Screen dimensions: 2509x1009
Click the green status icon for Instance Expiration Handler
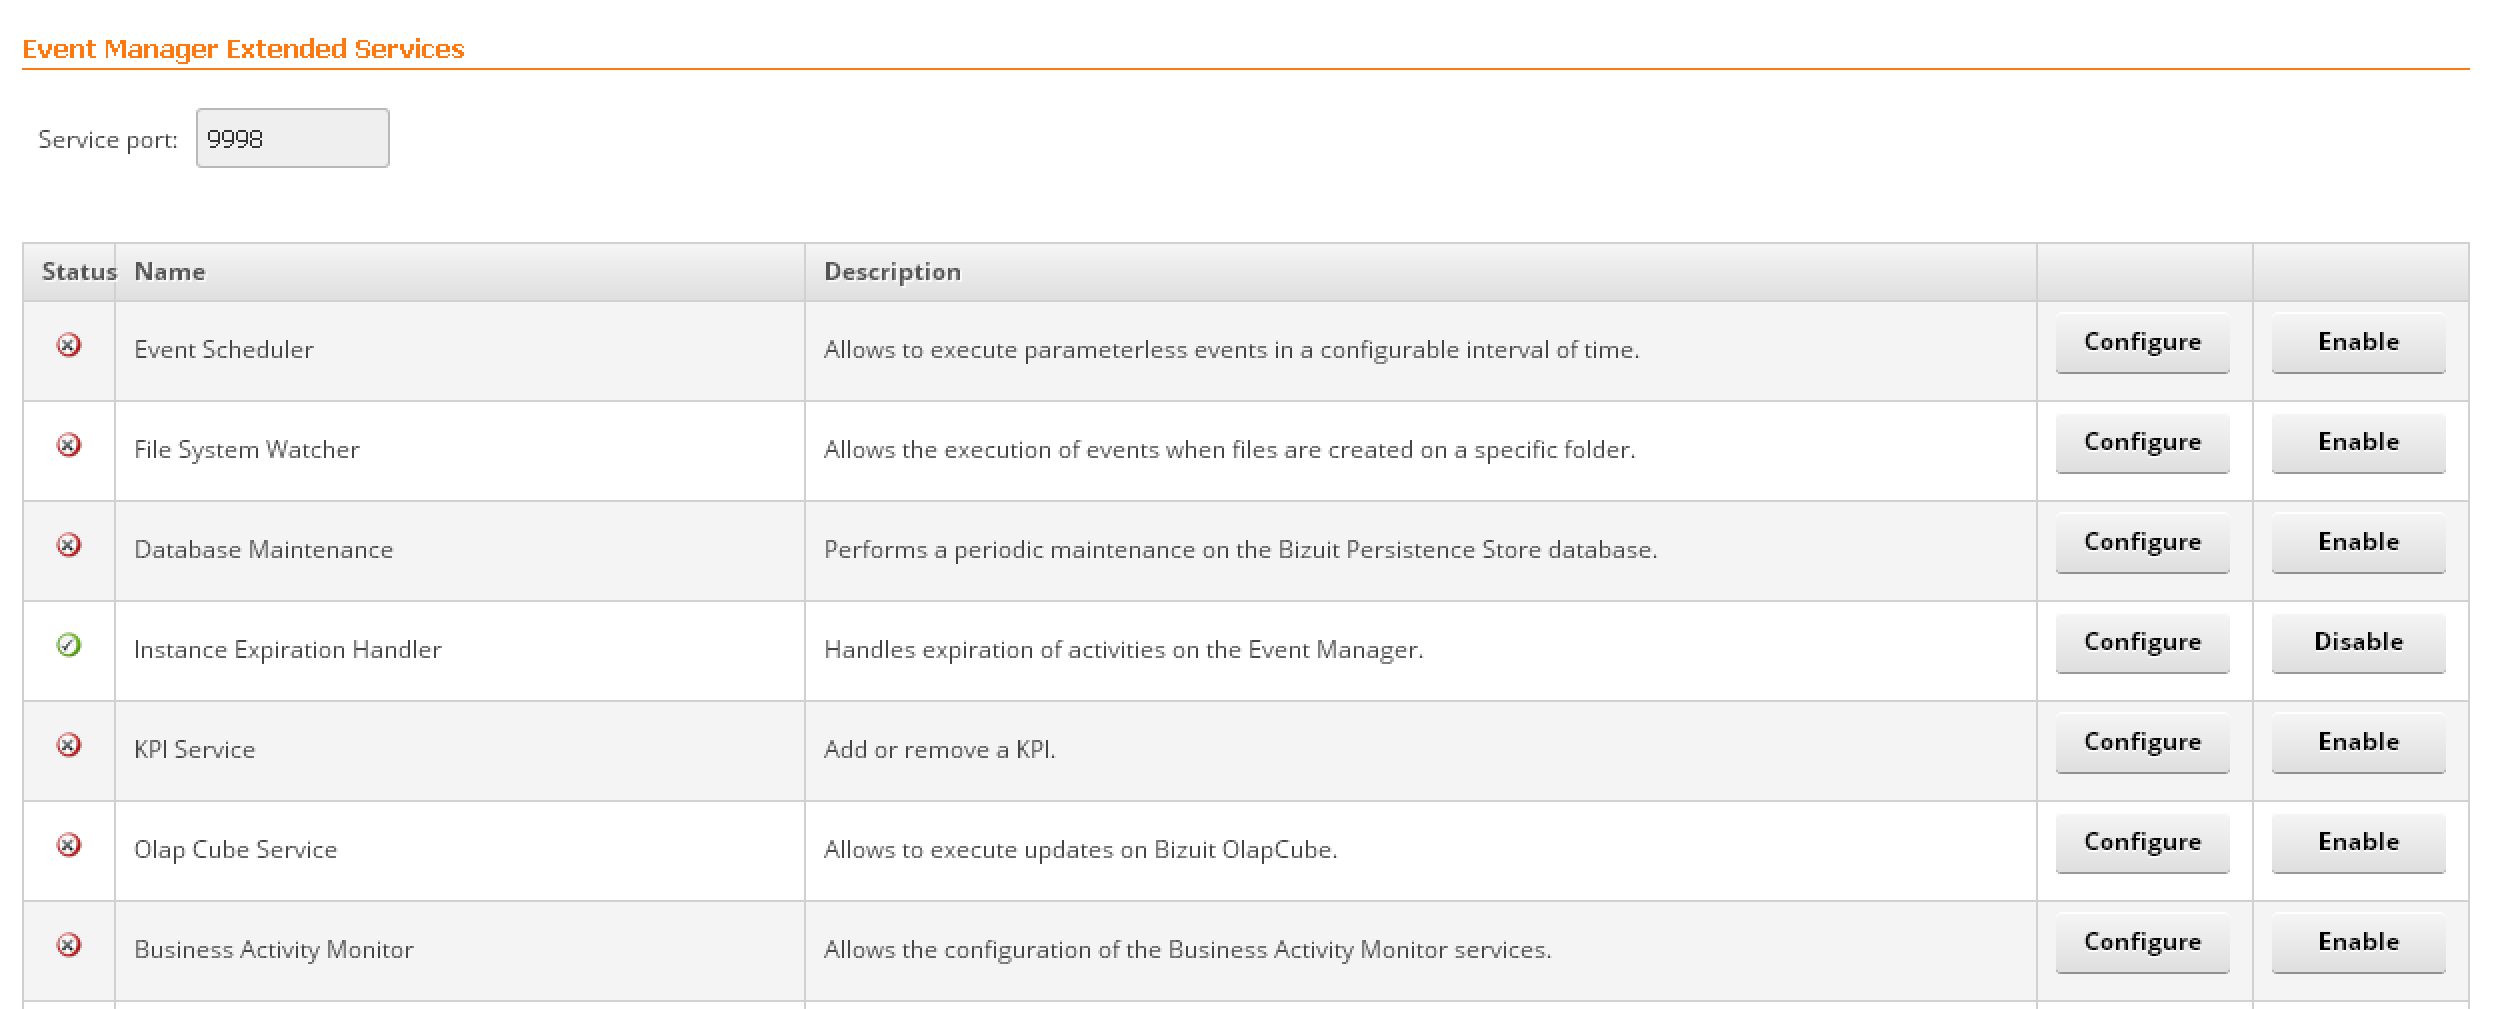tap(68, 645)
